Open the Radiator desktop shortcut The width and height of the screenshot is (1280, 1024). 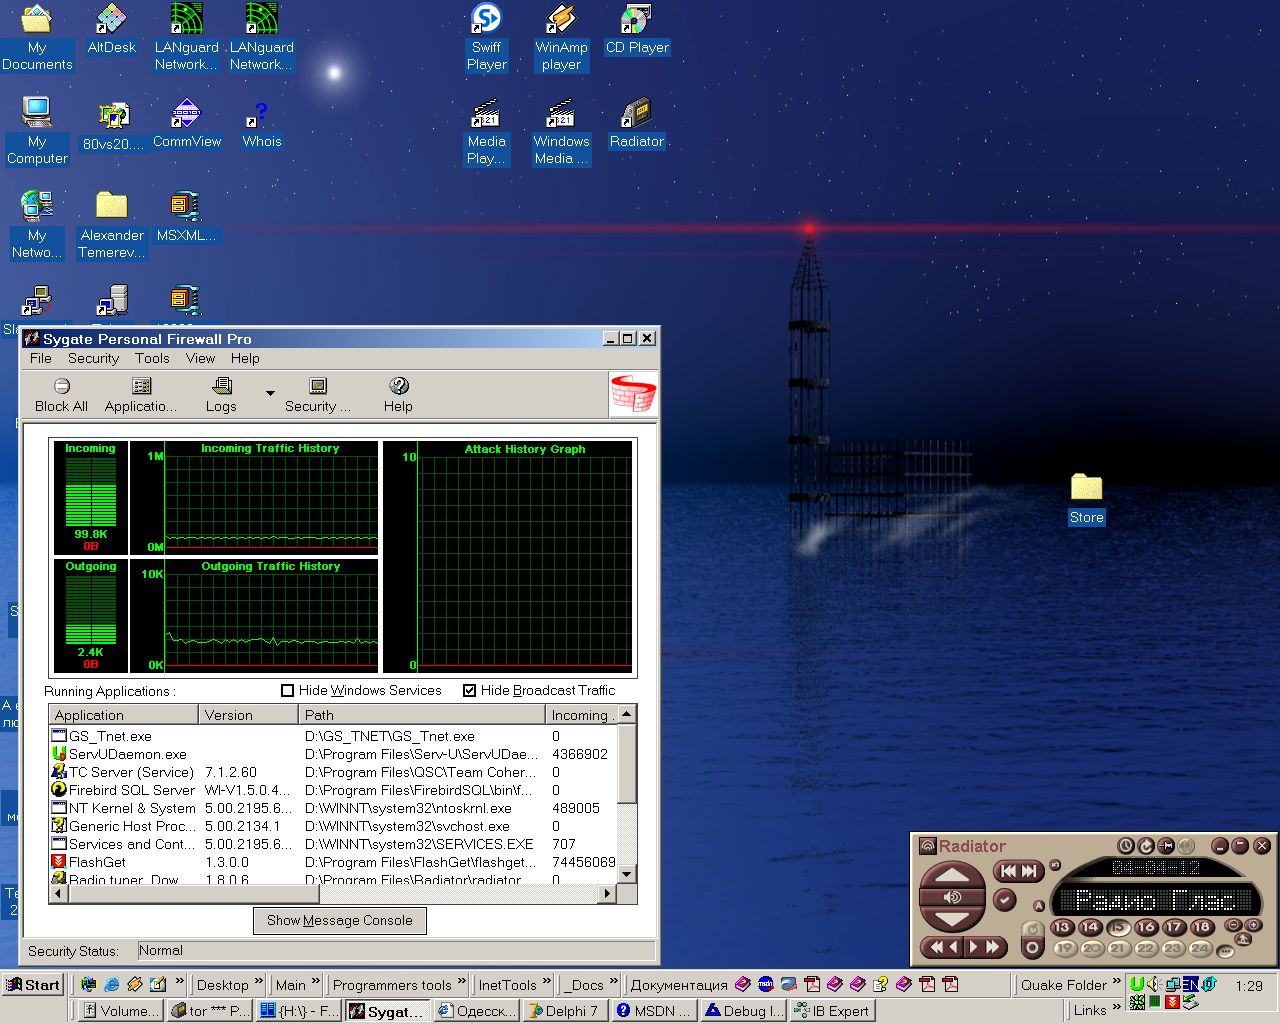point(637,113)
